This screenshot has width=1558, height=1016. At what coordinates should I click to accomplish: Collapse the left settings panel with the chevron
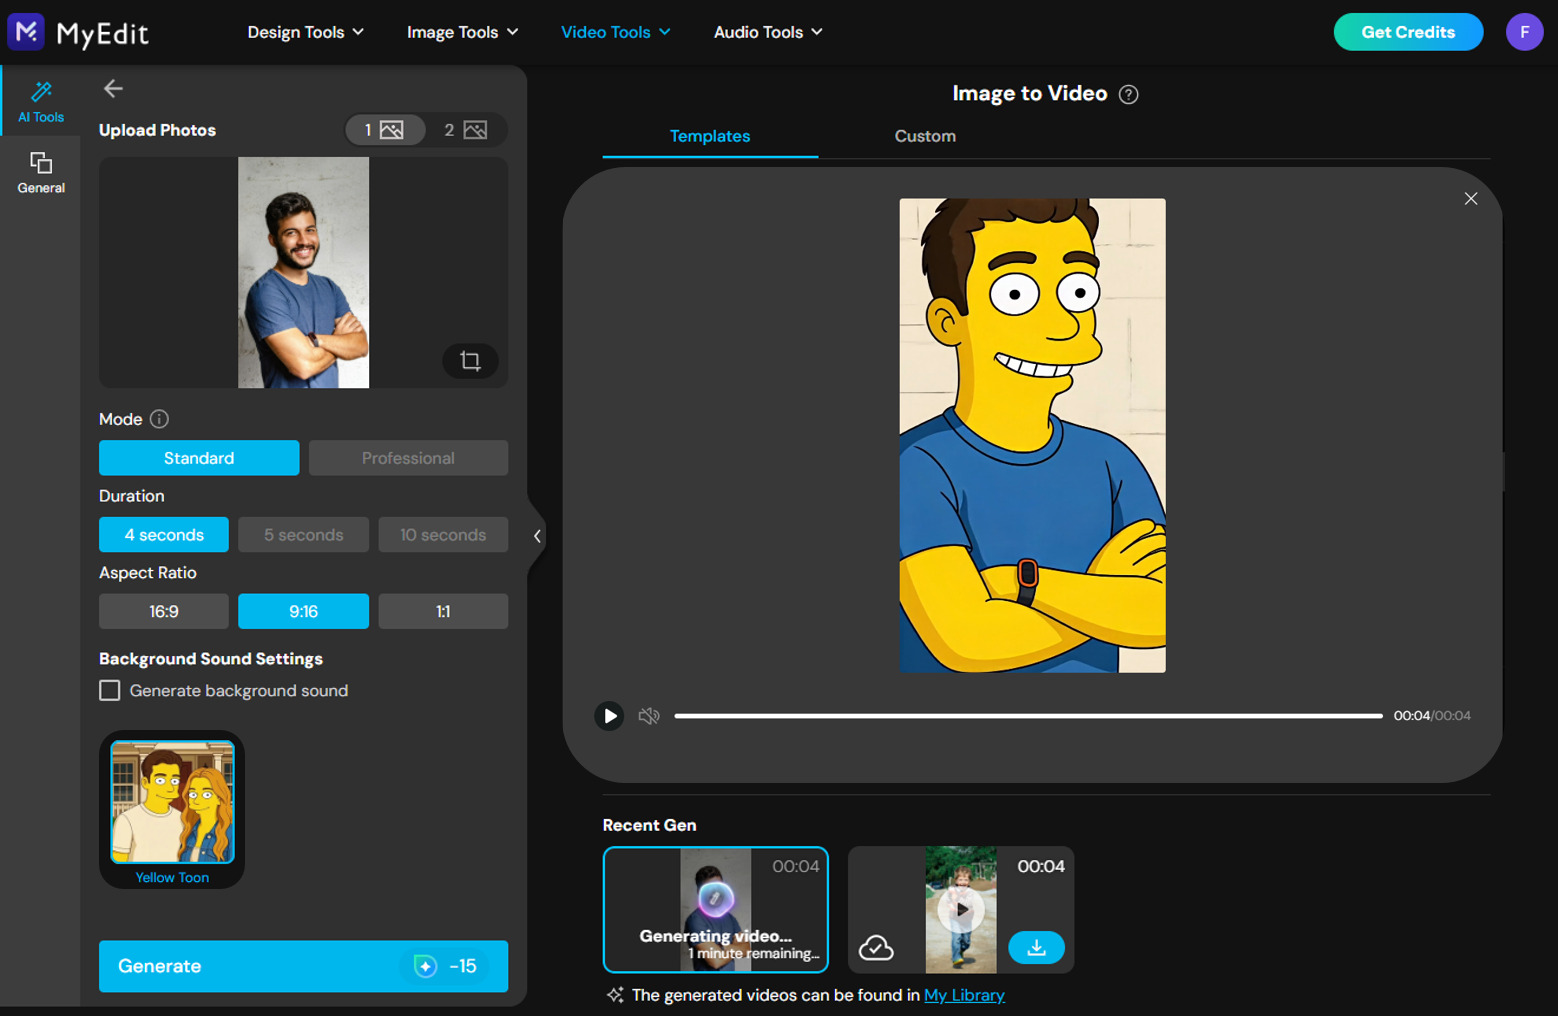tap(536, 535)
